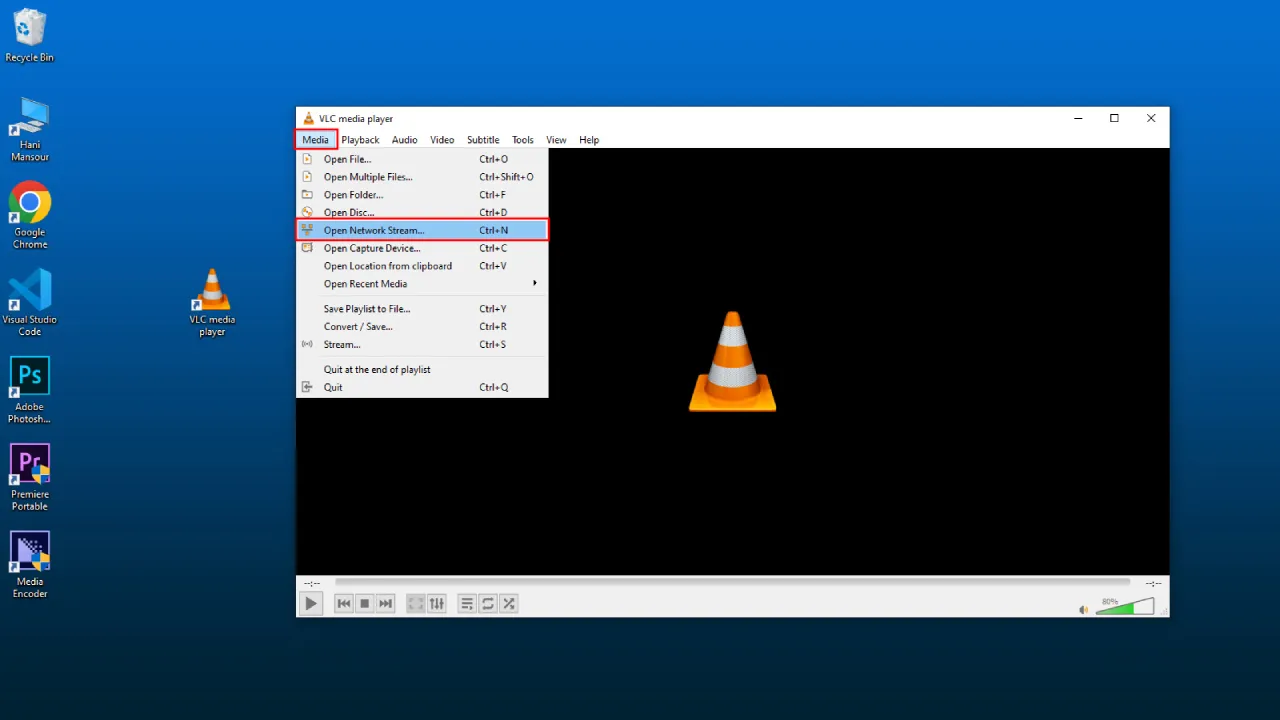Toggle random shuffle playback button
Image resolution: width=1280 pixels, height=720 pixels.
pos(509,603)
